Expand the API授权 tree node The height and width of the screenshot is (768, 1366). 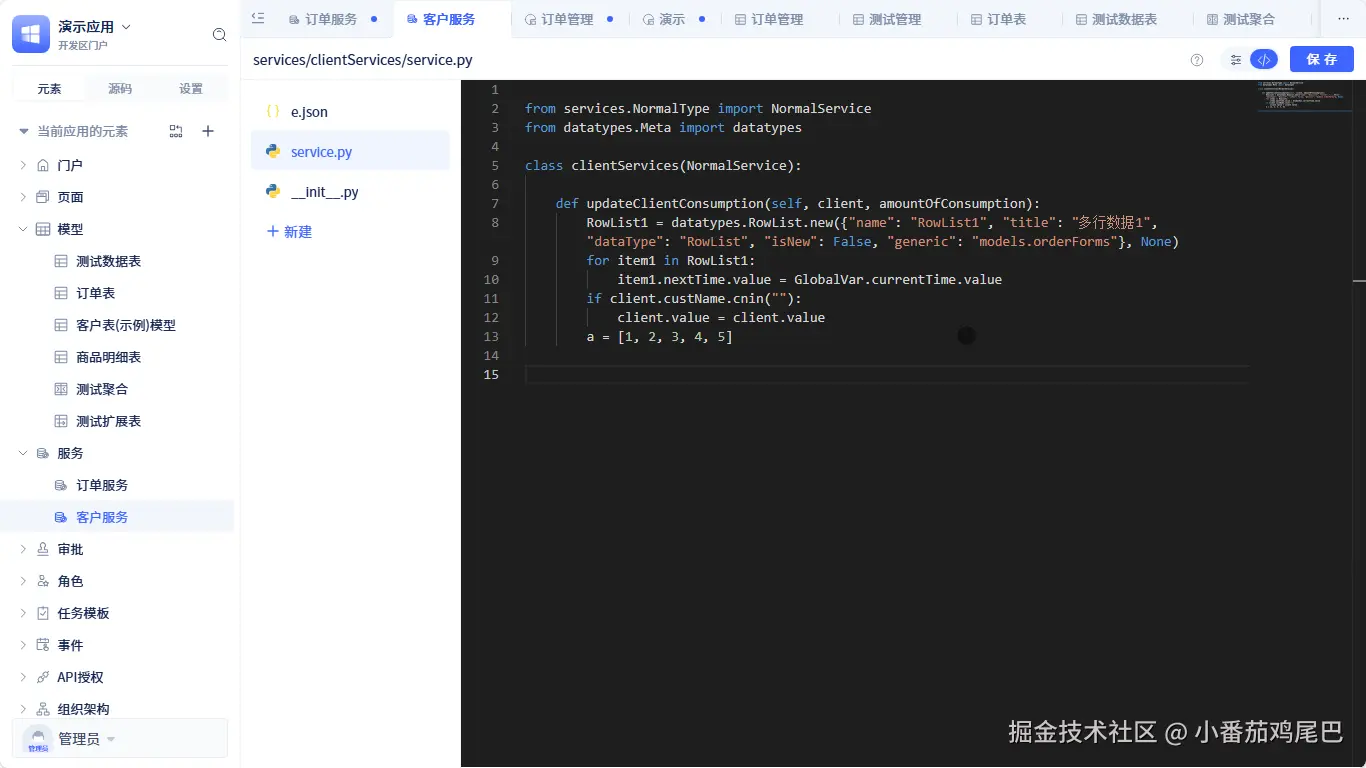pos(23,677)
